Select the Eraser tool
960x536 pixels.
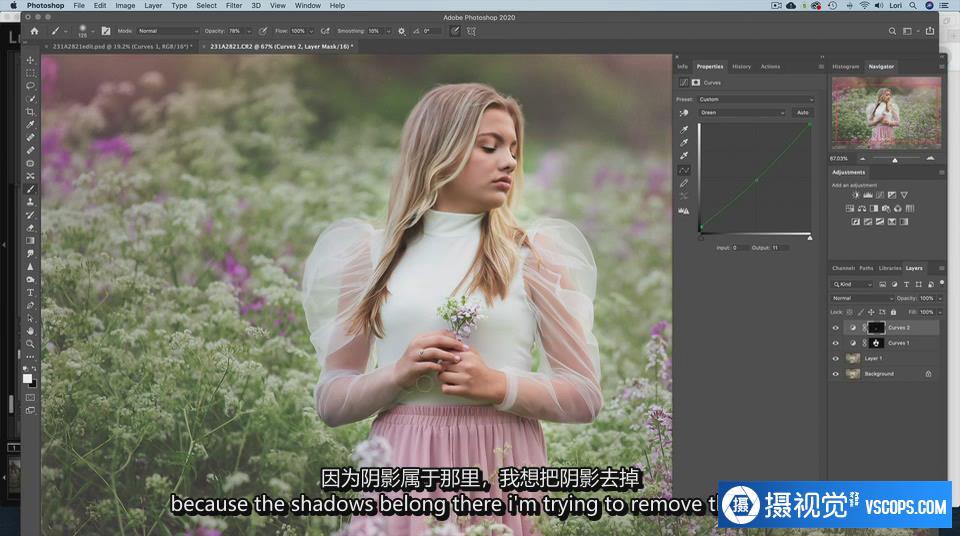(30, 228)
